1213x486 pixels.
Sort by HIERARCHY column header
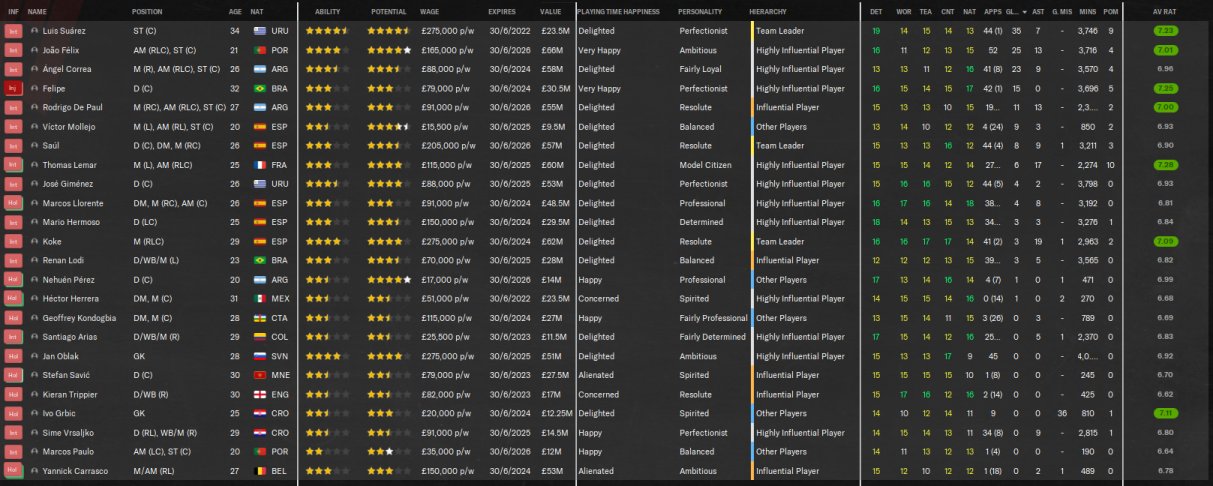click(x=767, y=11)
